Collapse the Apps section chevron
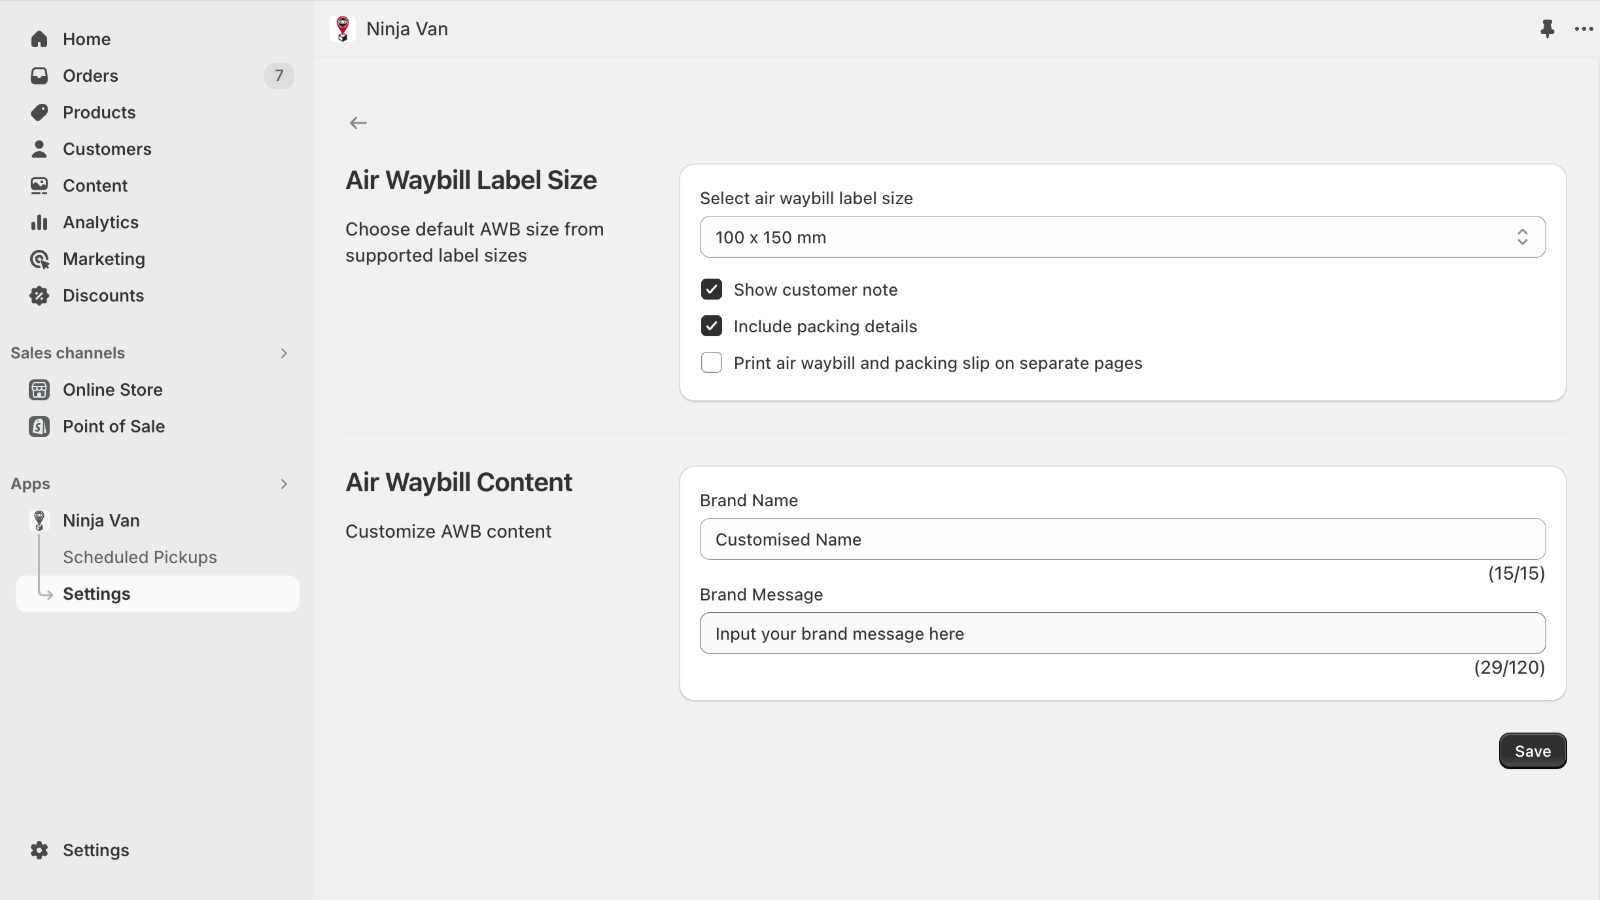Viewport: 1600px width, 900px height. pos(283,483)
